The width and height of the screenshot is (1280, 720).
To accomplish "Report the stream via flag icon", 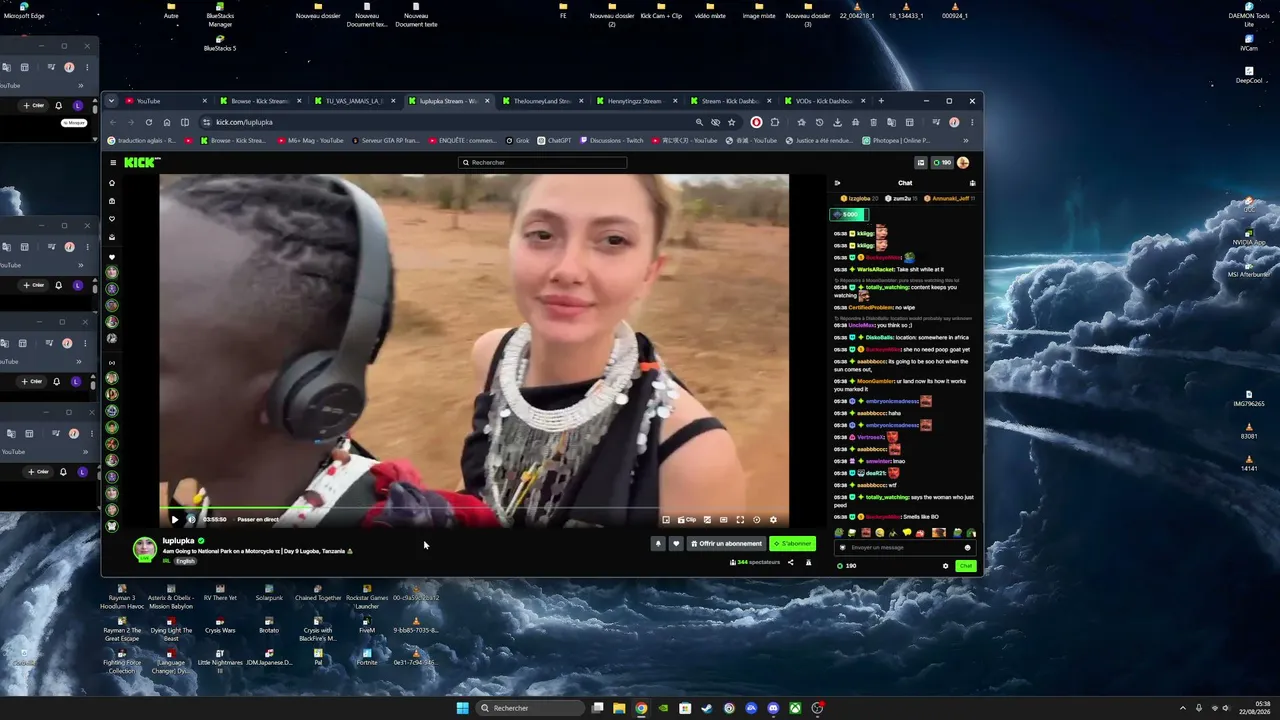I will [808, 562].
